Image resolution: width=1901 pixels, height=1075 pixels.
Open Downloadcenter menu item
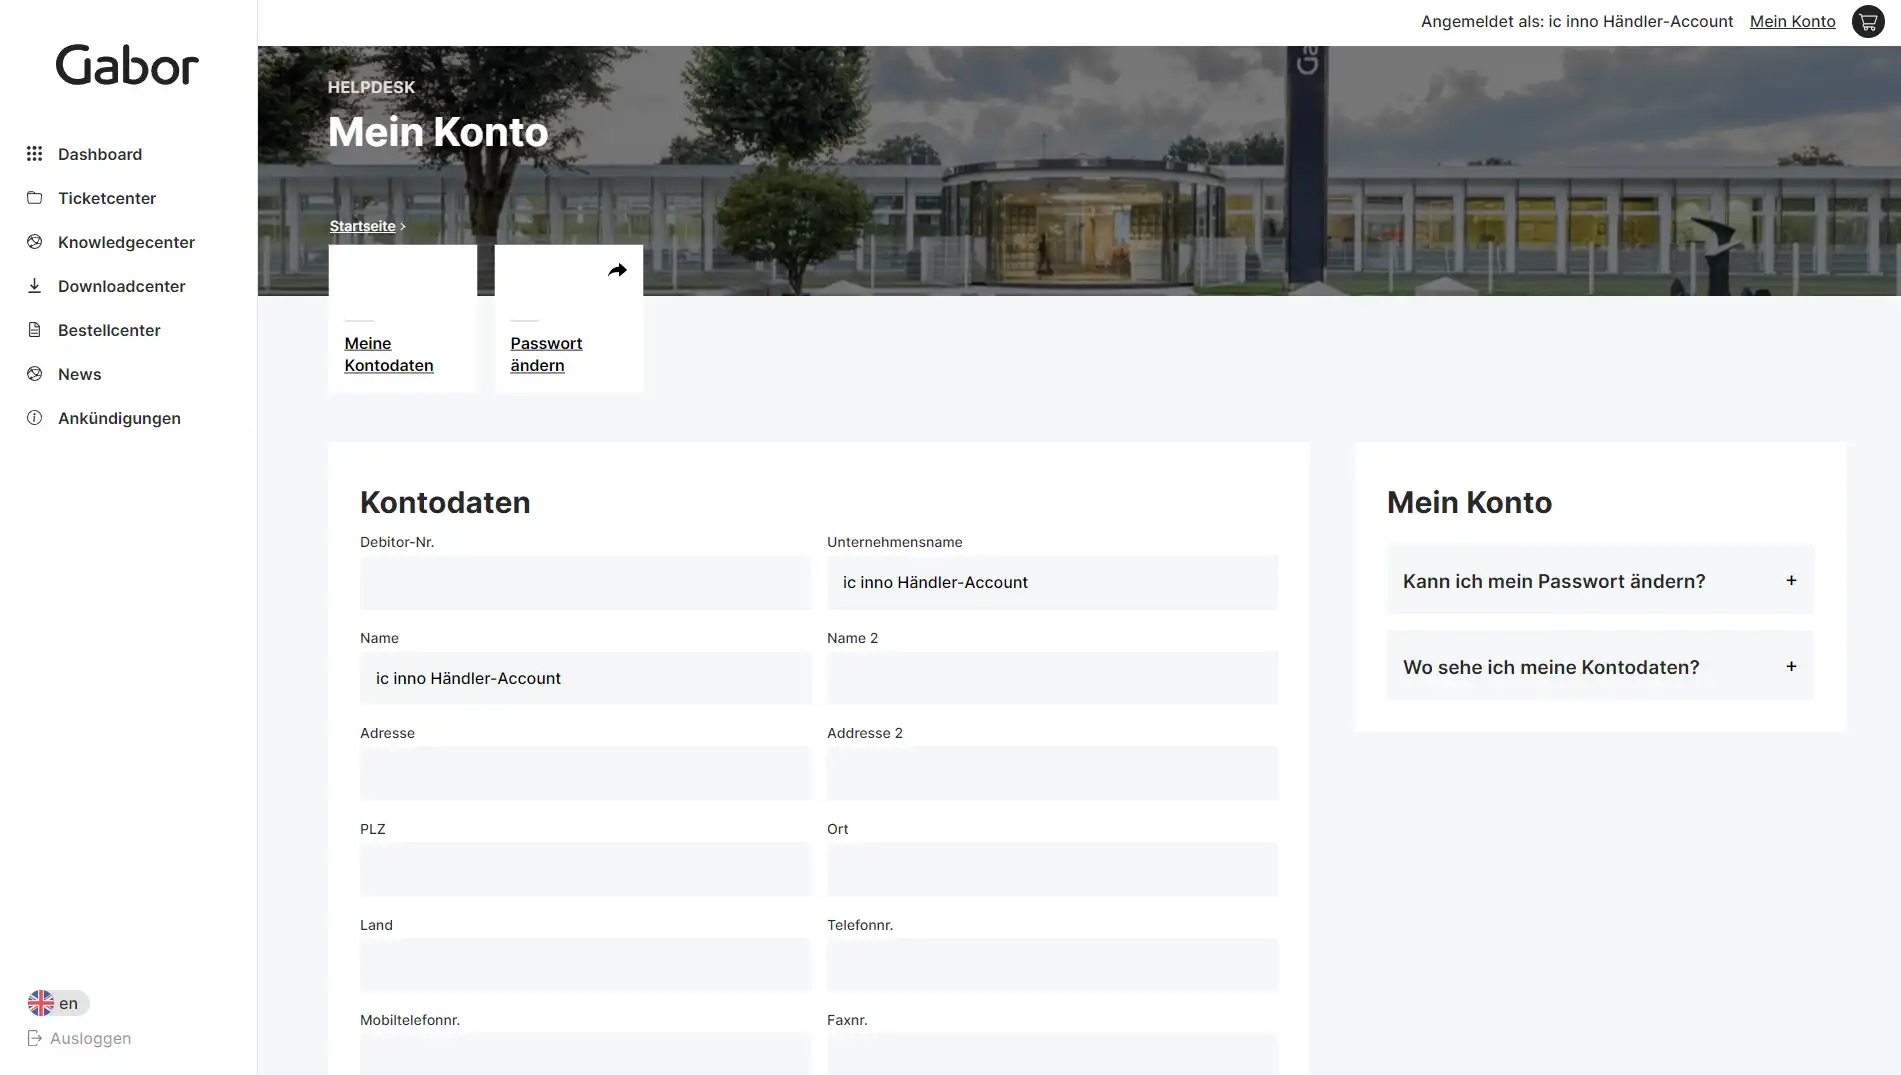click(122, 286)
